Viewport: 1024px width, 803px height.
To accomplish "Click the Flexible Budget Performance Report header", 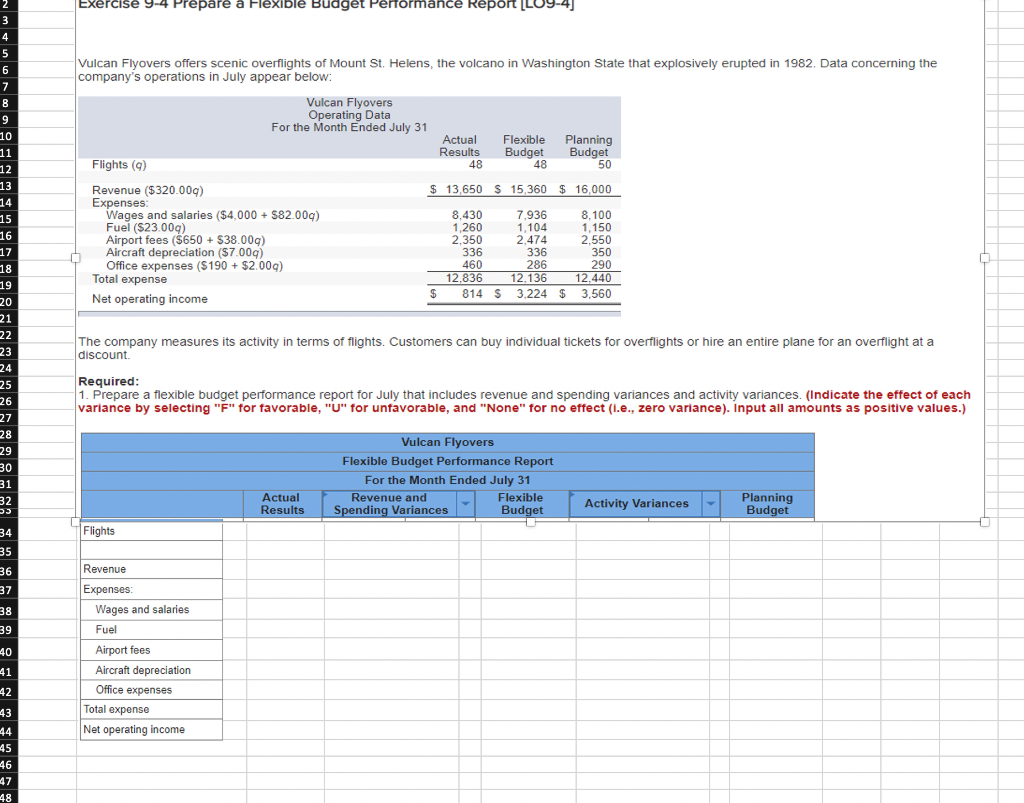I will pyautogui.click(x=447, y=460).
